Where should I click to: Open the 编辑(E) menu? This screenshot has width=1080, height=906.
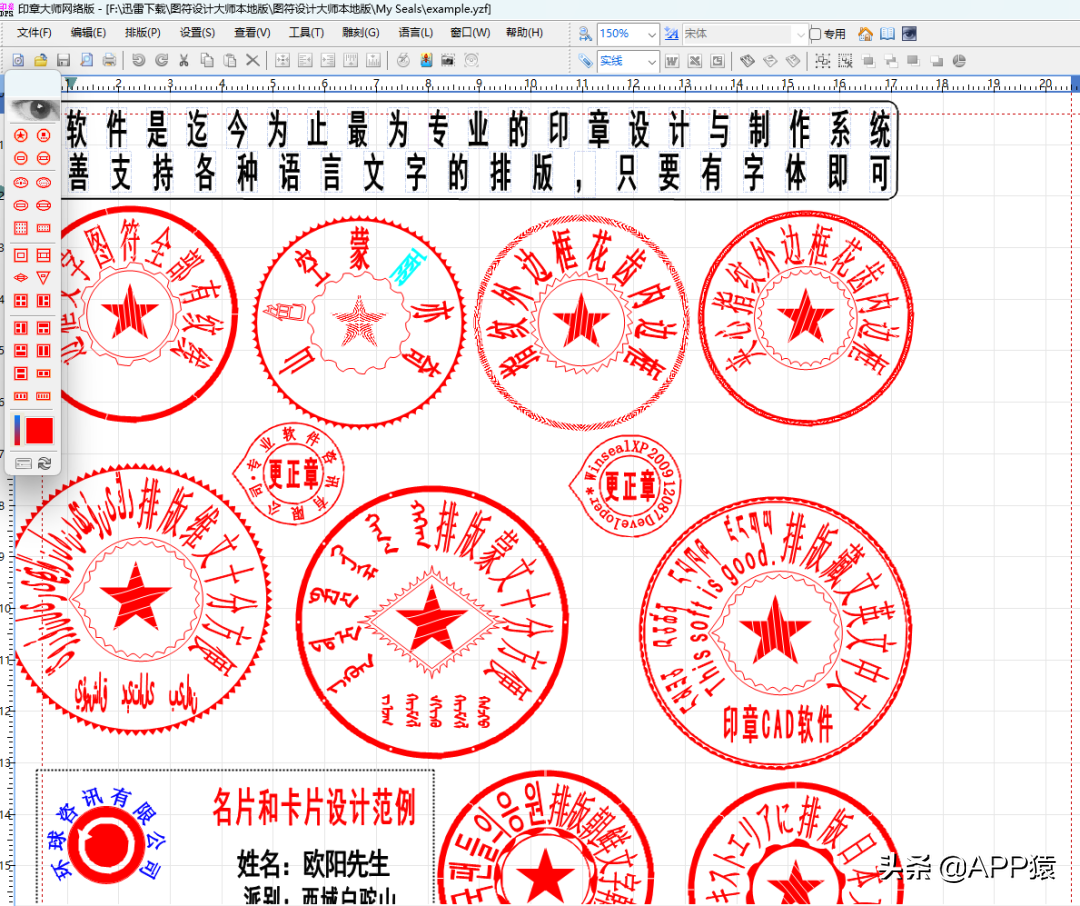click(88, 32)
